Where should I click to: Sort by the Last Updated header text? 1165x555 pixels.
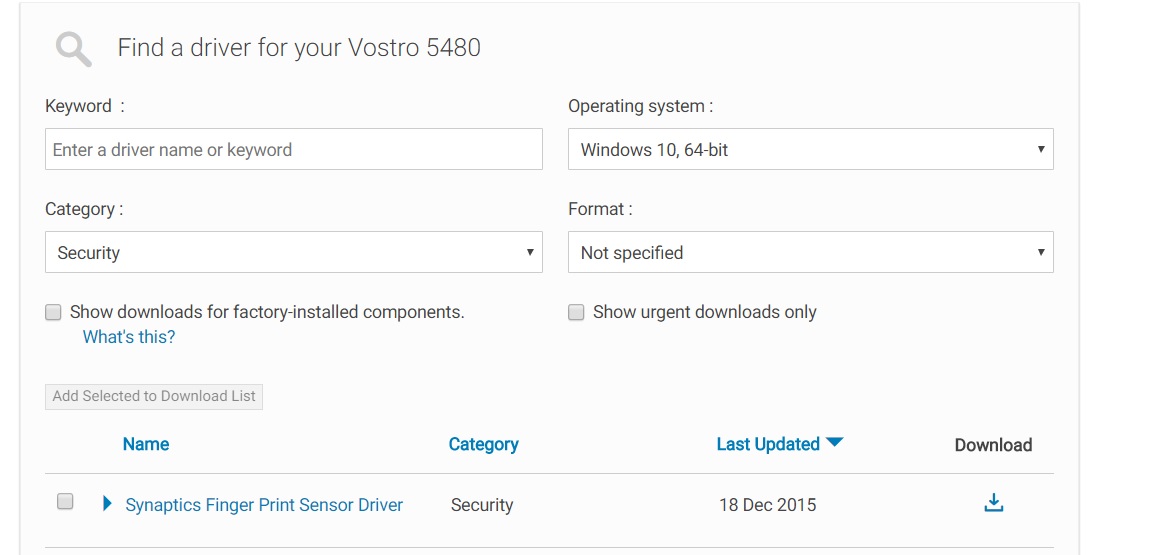point(767,444)
